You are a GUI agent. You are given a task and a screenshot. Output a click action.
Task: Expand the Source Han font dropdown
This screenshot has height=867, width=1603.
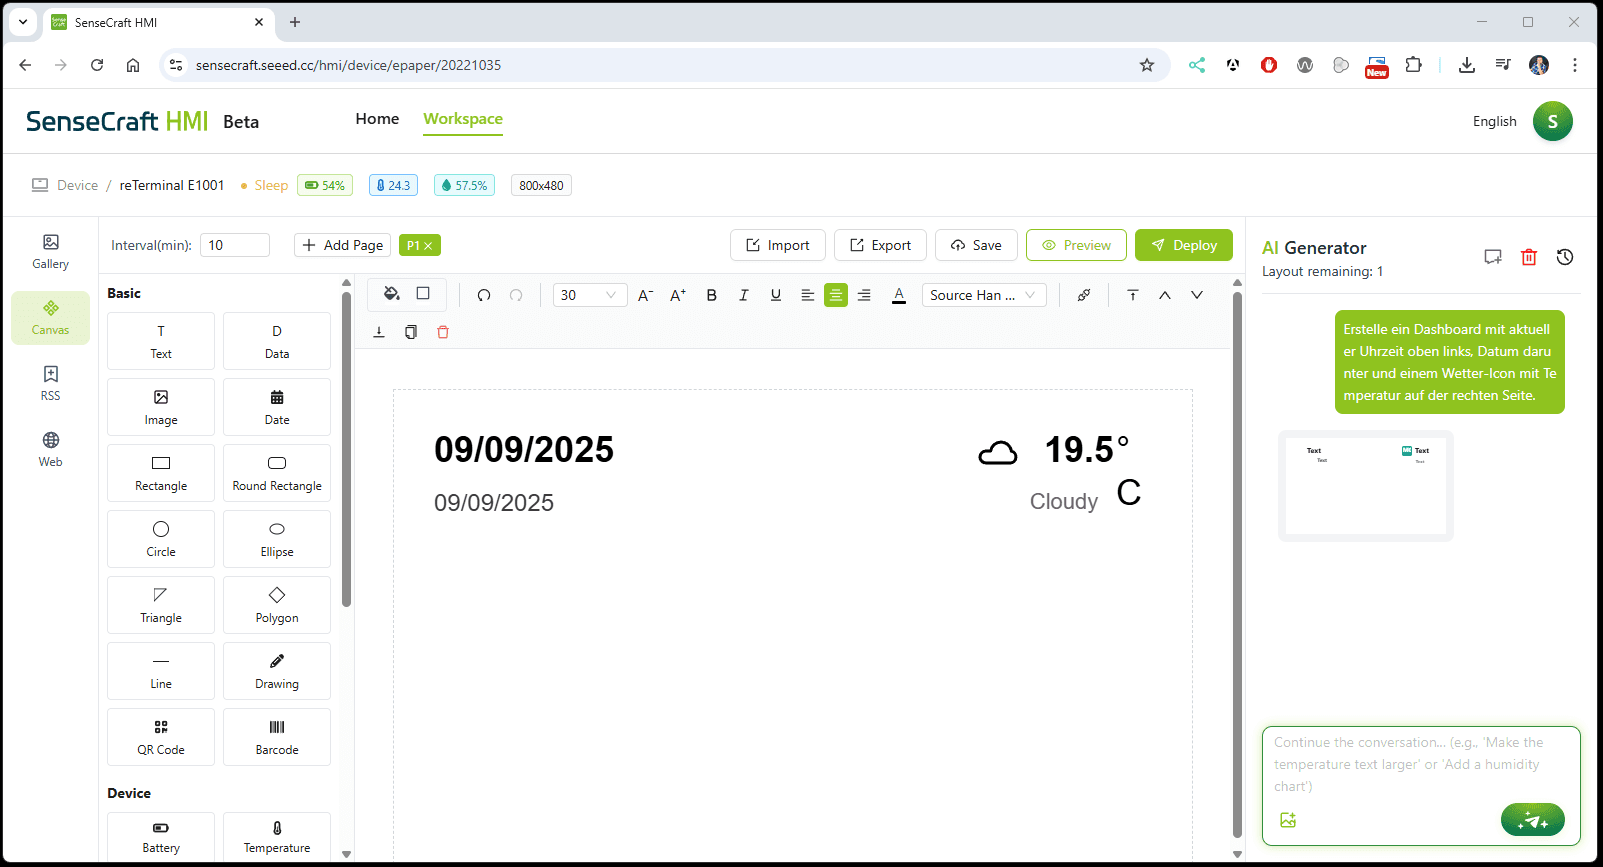983,295
